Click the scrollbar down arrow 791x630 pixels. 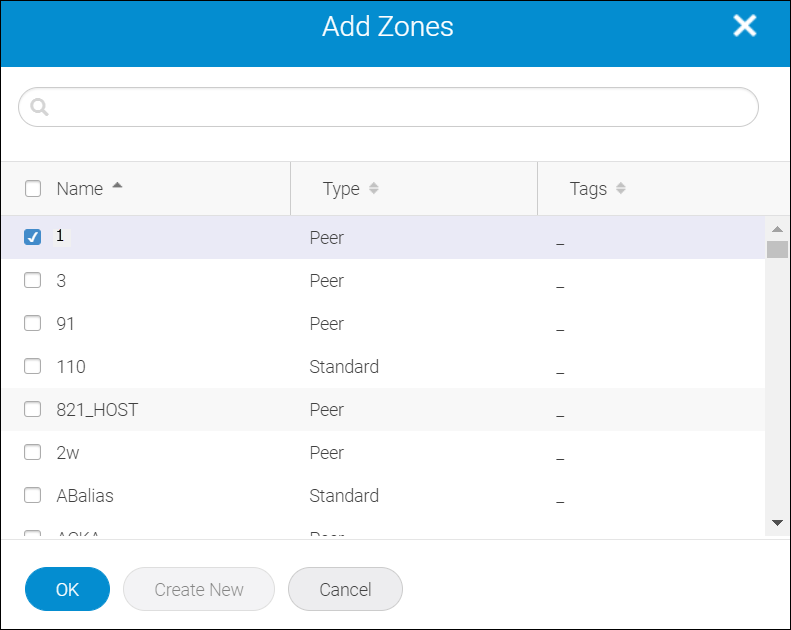(x=777, y=522)
